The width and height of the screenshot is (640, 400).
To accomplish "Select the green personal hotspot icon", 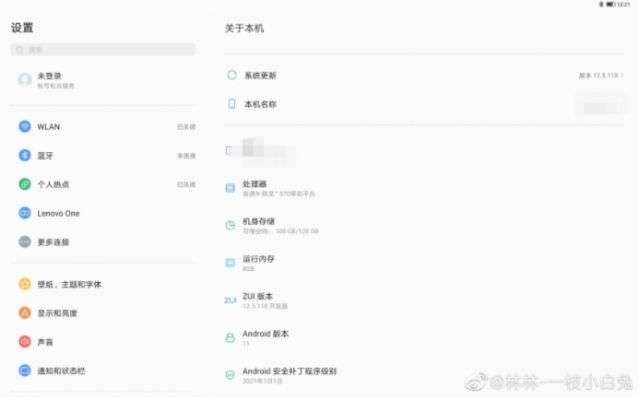I will (x=25, y=184).
